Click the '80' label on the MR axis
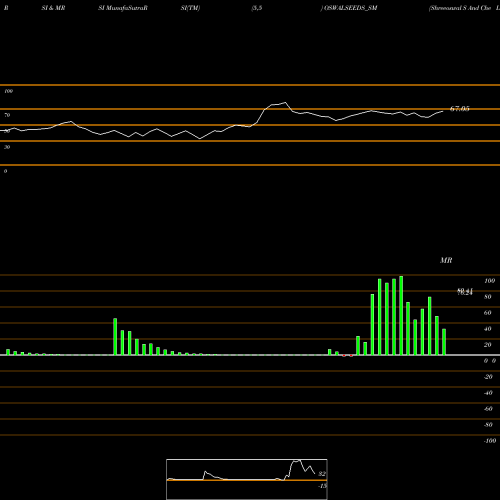The width and height of the screenshot is (500, 500). pos(488,297)
